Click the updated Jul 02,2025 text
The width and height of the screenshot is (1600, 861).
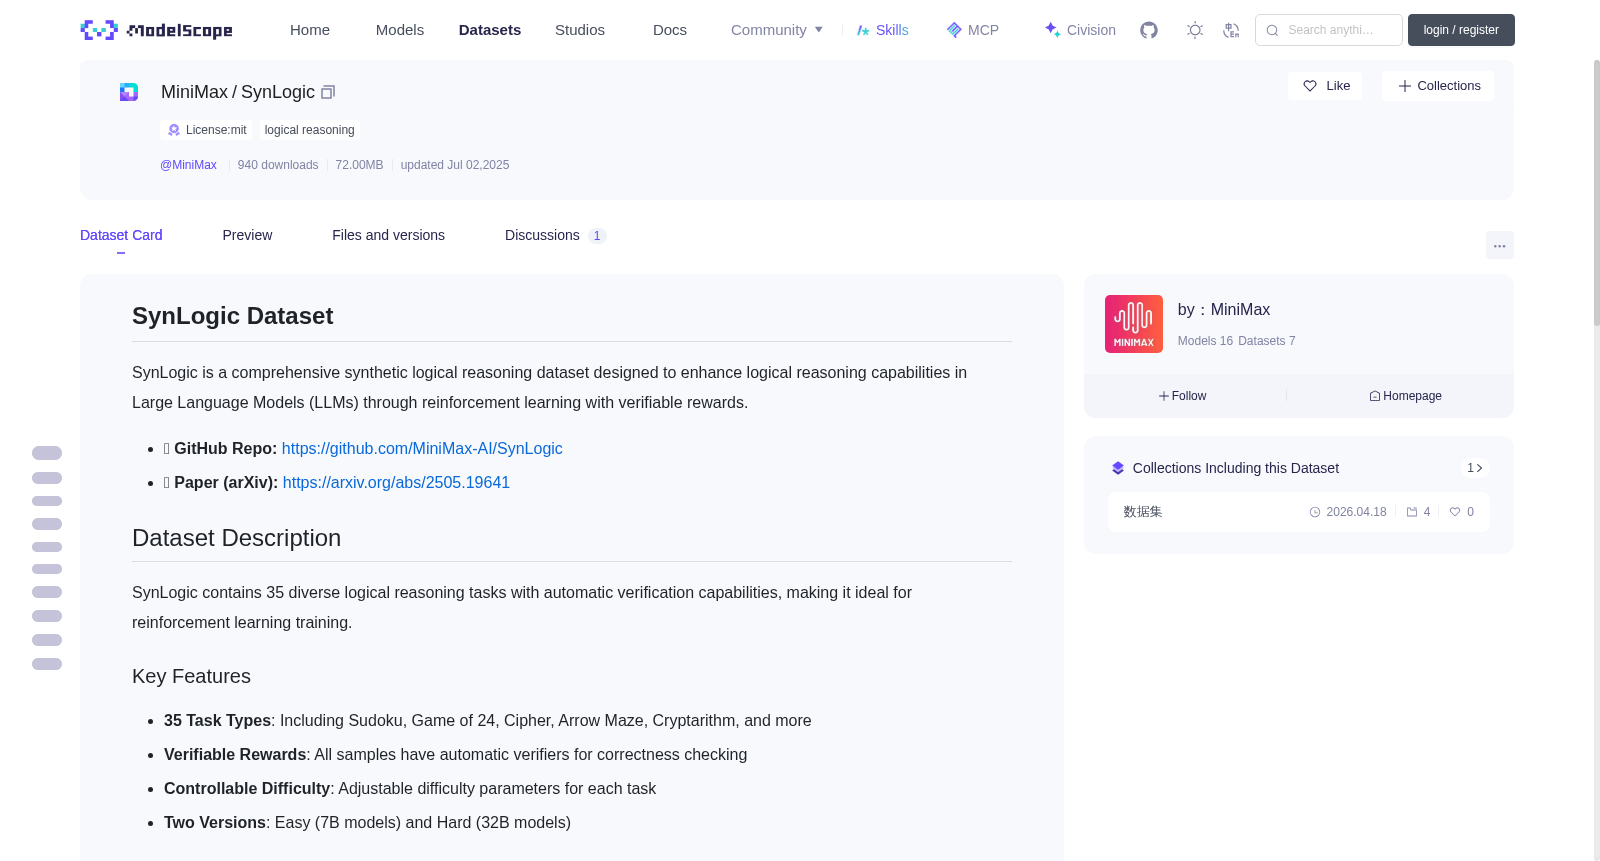tap(455, 165)
